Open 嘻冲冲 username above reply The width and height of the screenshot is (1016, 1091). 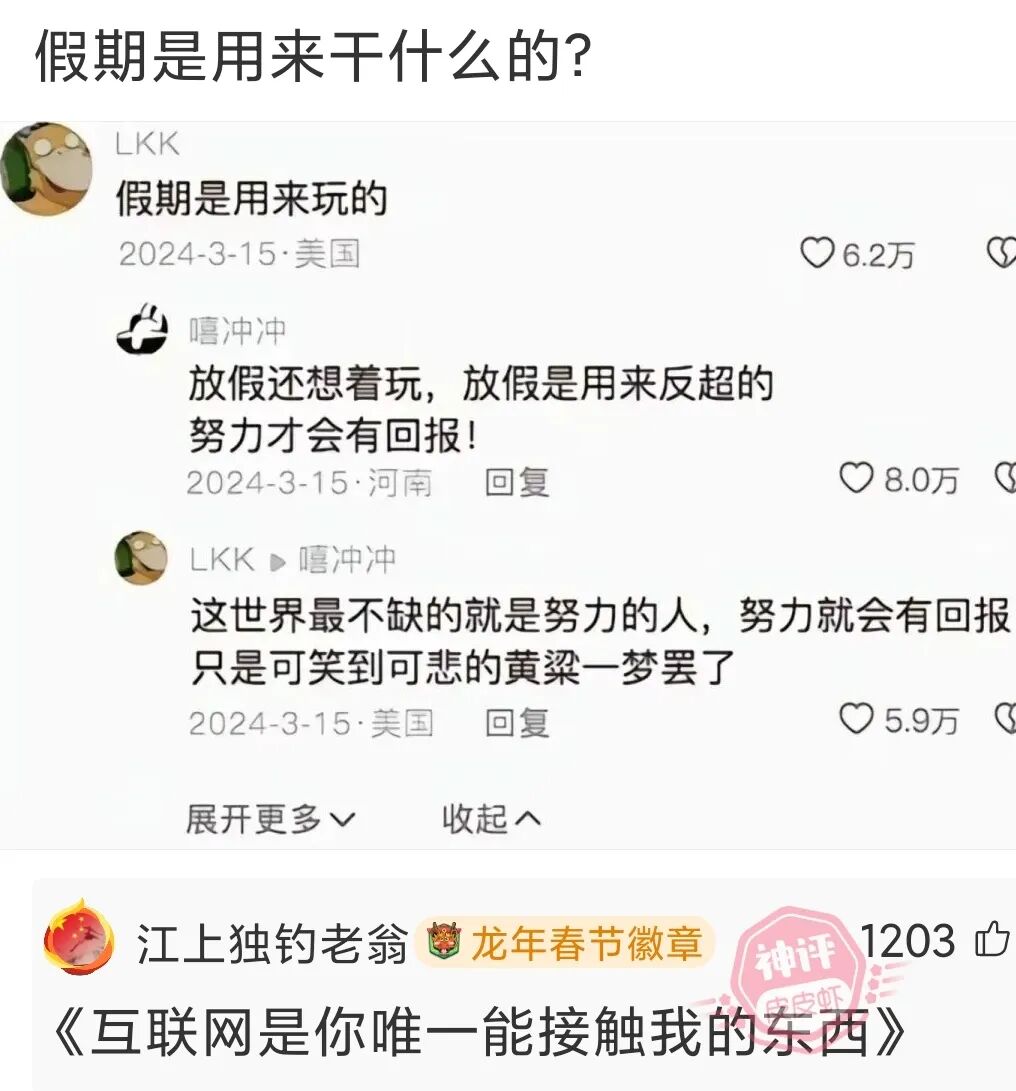[x=237, y=331]
